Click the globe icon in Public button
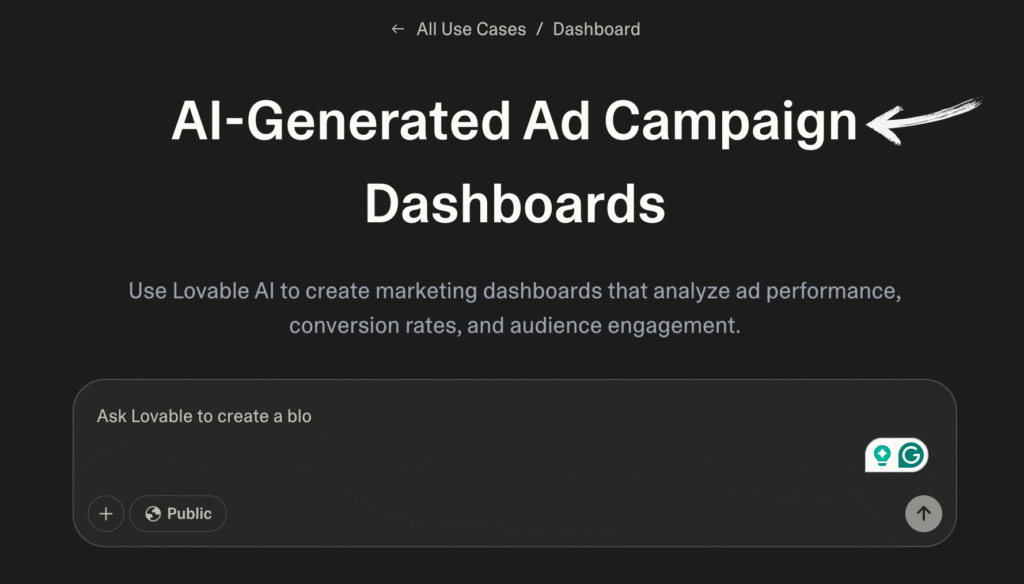 click(153, 514)
